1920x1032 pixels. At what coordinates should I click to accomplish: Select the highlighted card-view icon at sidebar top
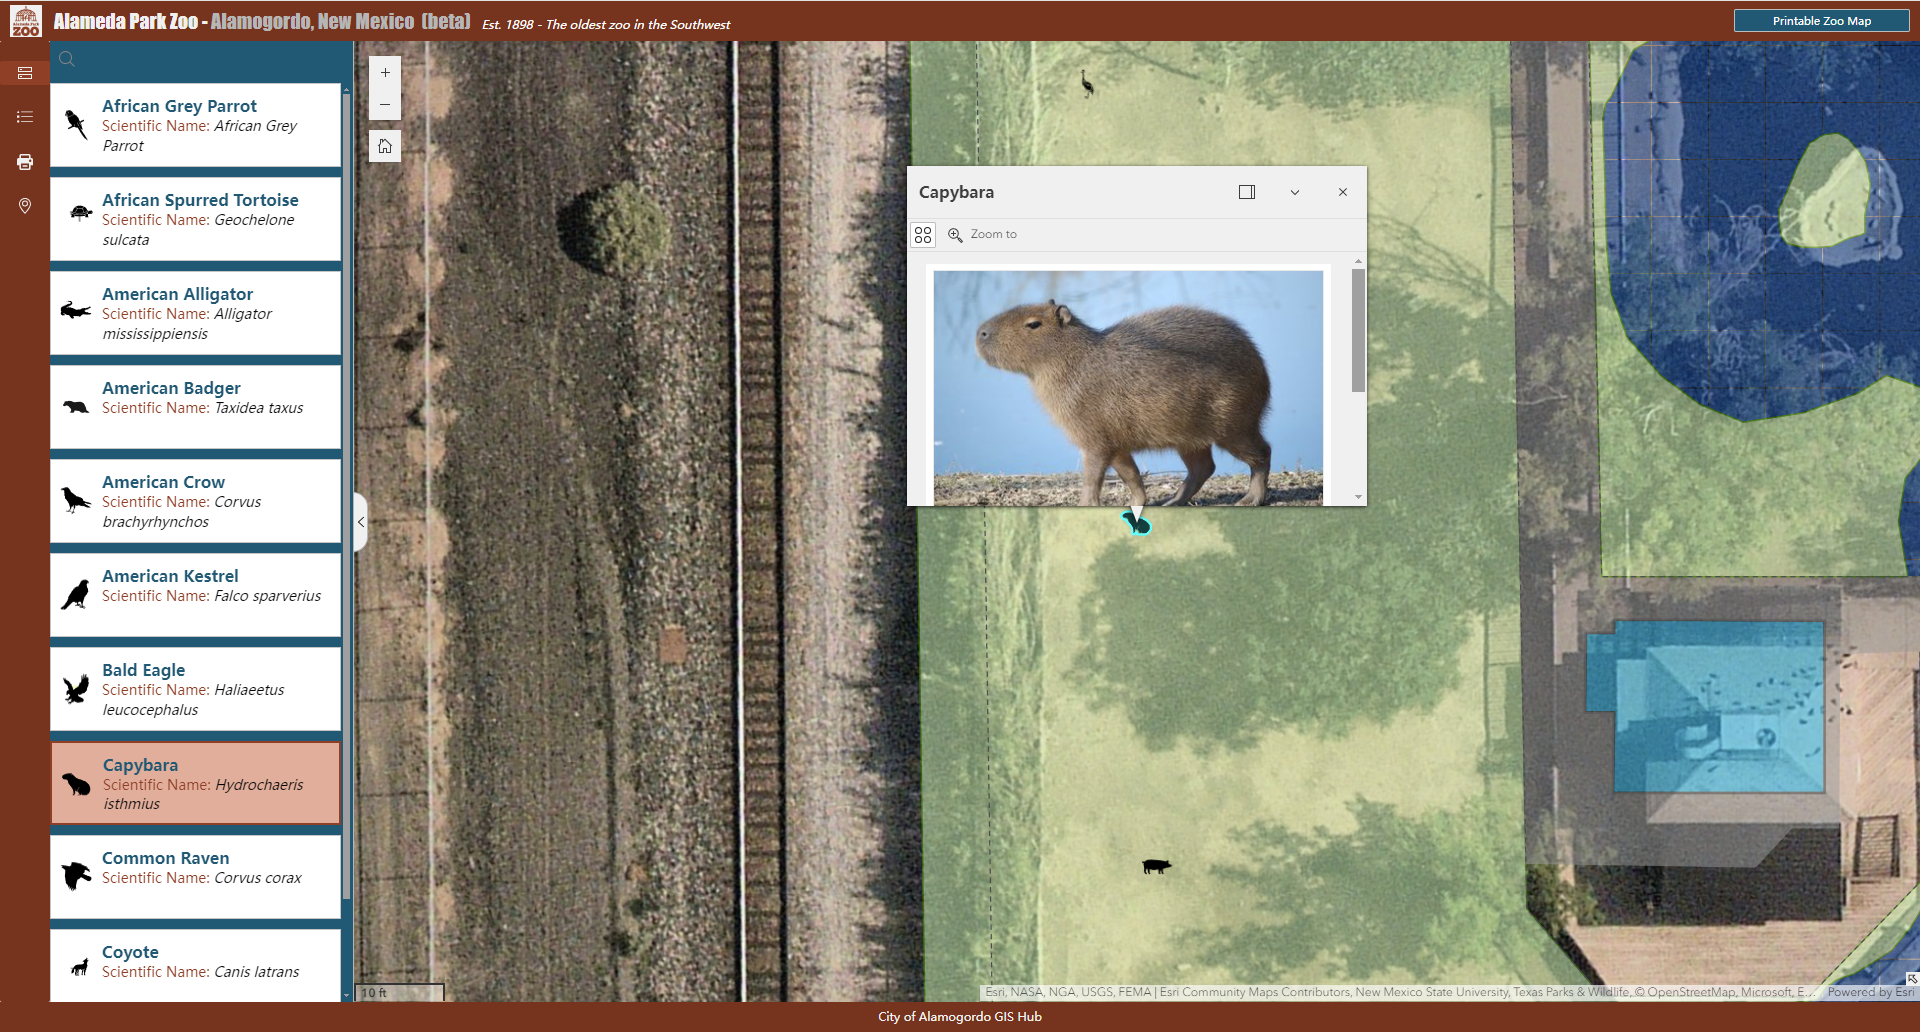[25, 73]
